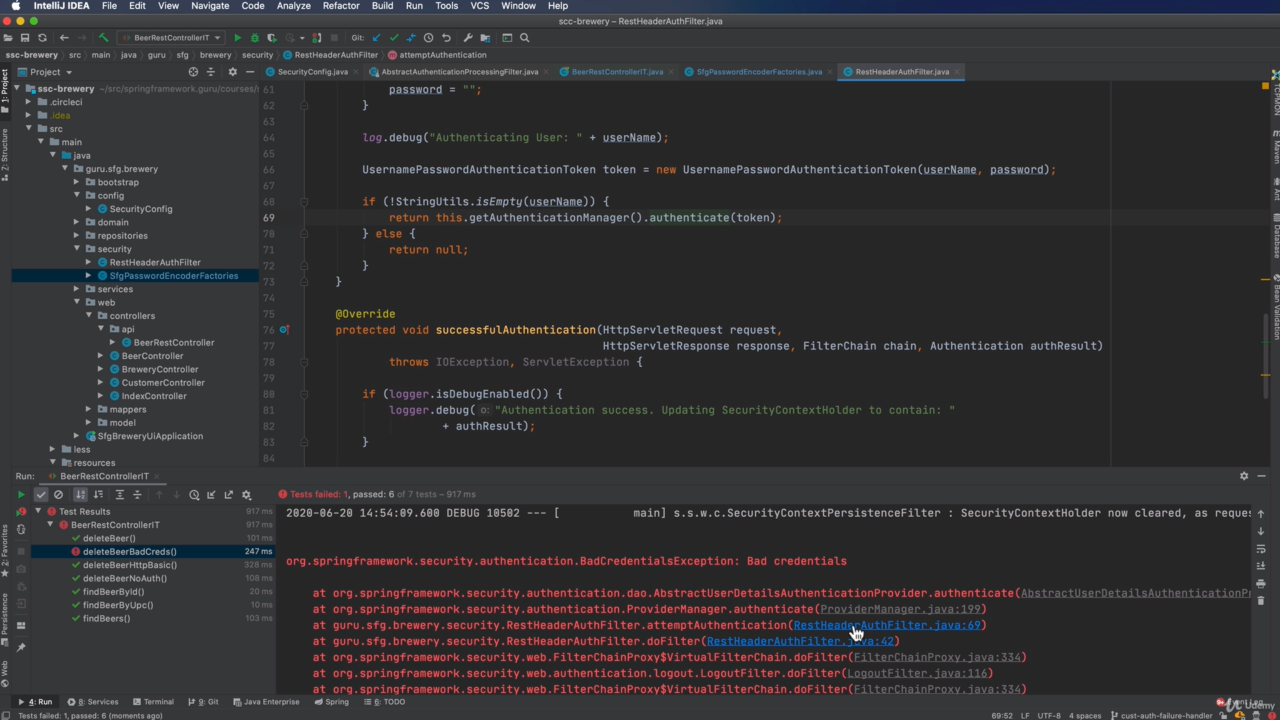Screen dimensions: 1280x720
Task: Click Git update project arrow icon
Action: [376, 38]
